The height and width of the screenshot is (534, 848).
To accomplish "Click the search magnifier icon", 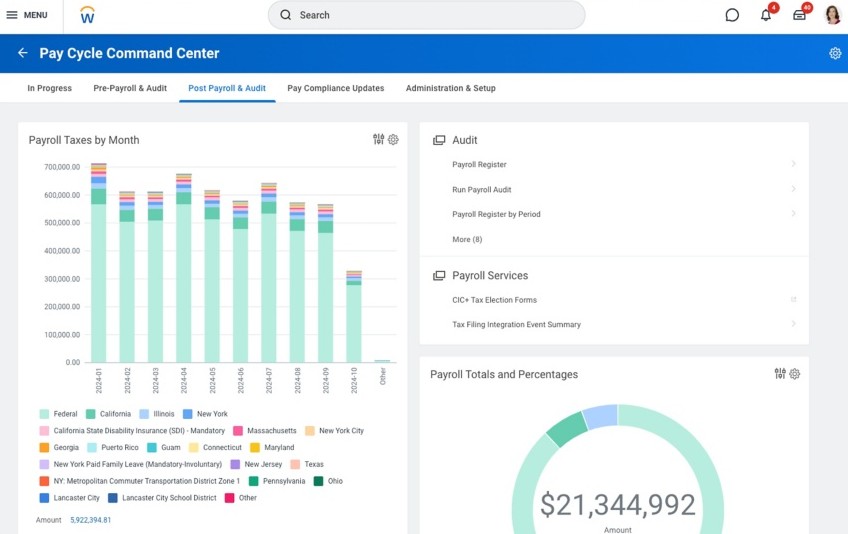I will click(286, 15).
